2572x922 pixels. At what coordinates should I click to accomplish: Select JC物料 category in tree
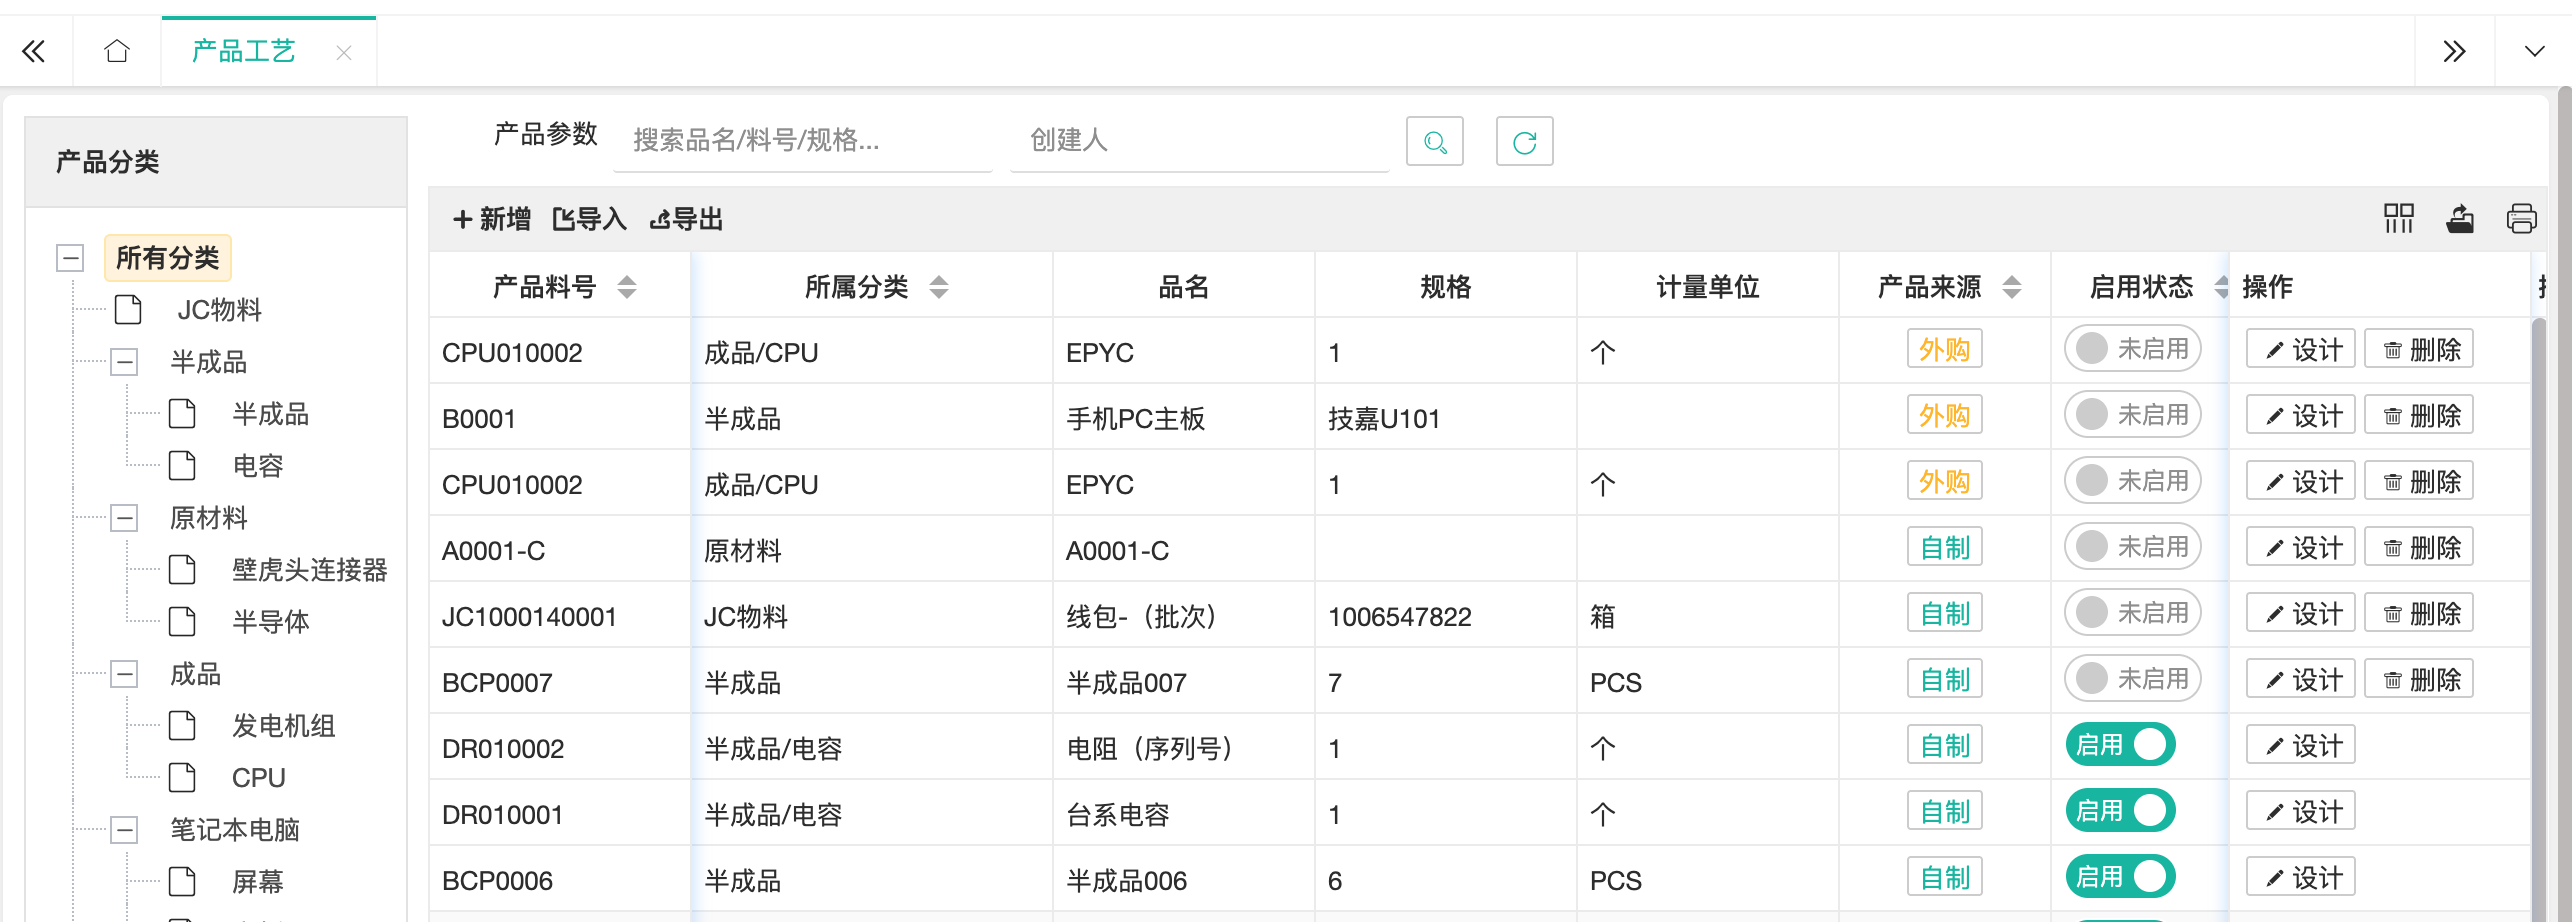click(219, 310)
